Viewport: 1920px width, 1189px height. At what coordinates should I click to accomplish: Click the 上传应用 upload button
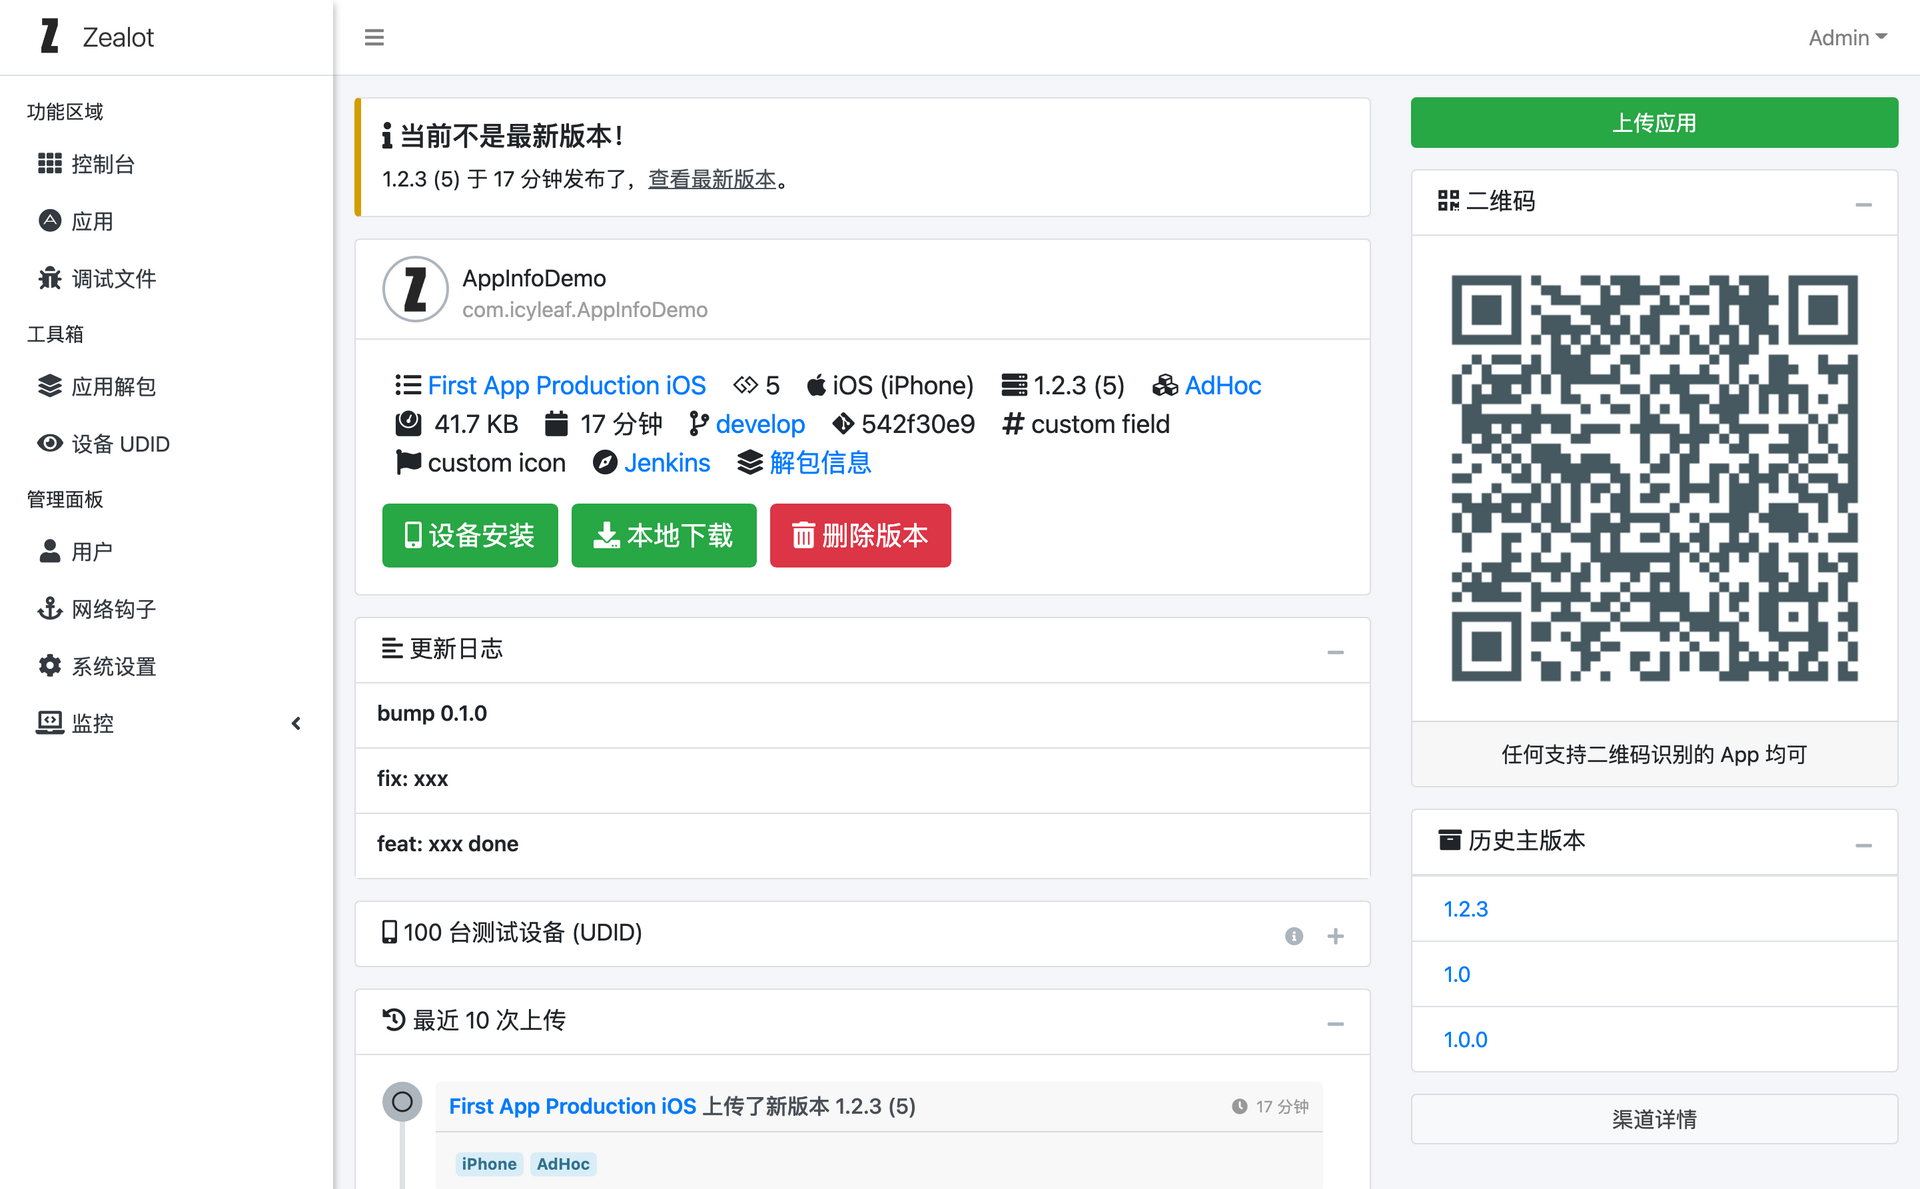coord(1654,123)
